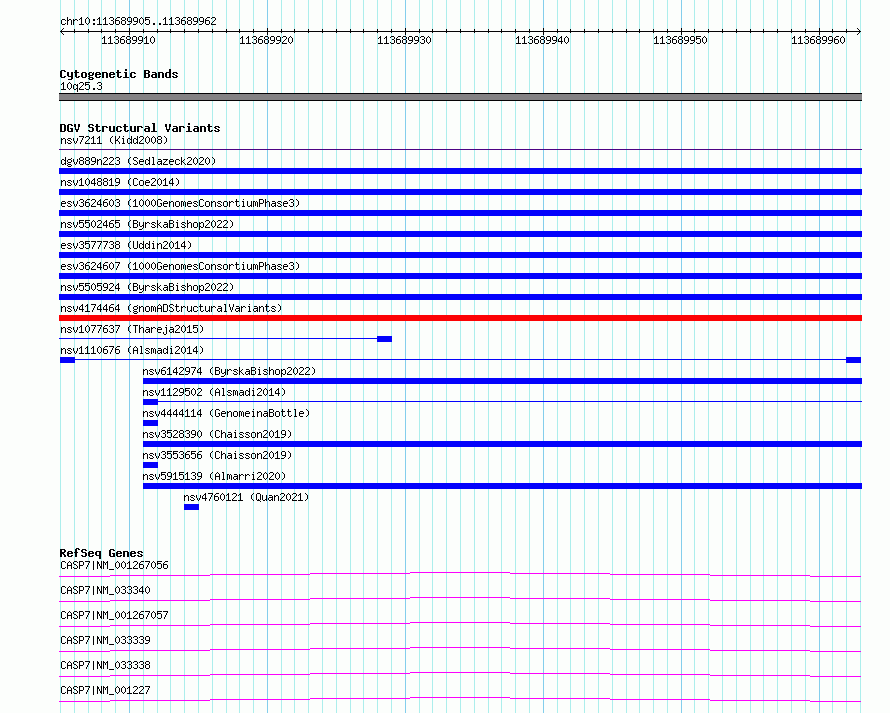Click ruler position 113689950
The image size is (890, 713).
(680, 41)
